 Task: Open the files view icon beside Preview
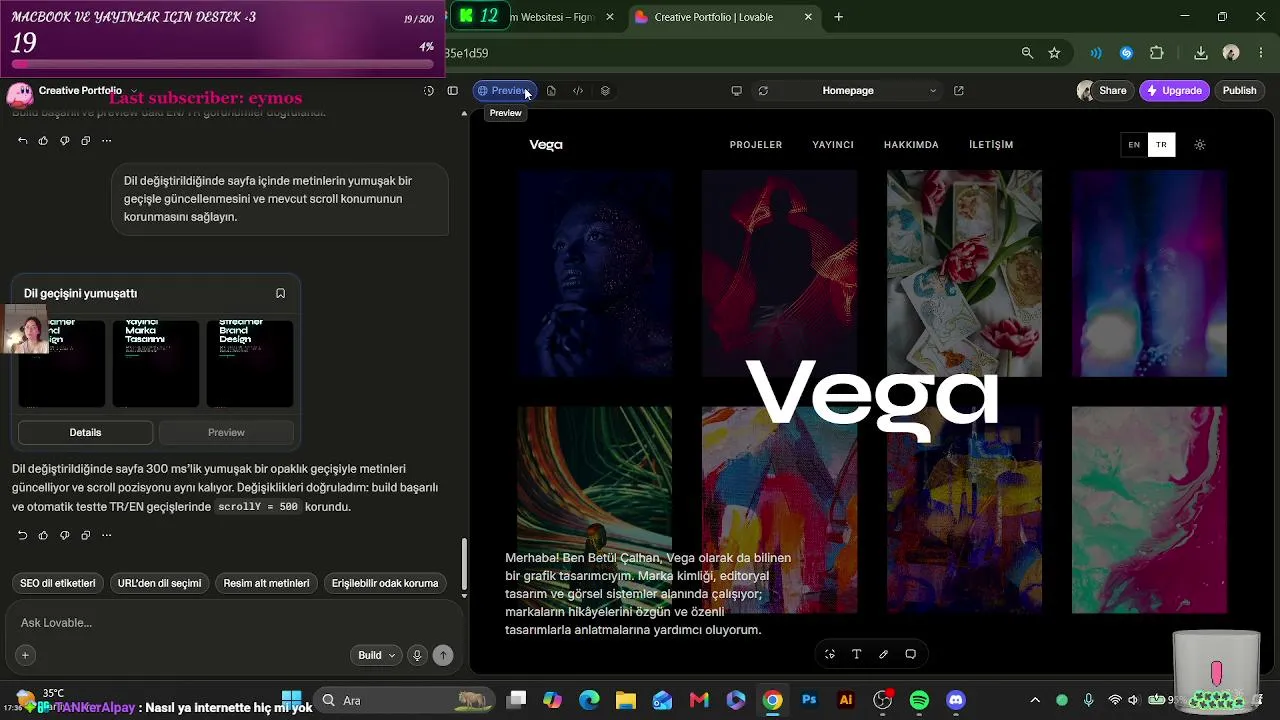tap(551, 91)
